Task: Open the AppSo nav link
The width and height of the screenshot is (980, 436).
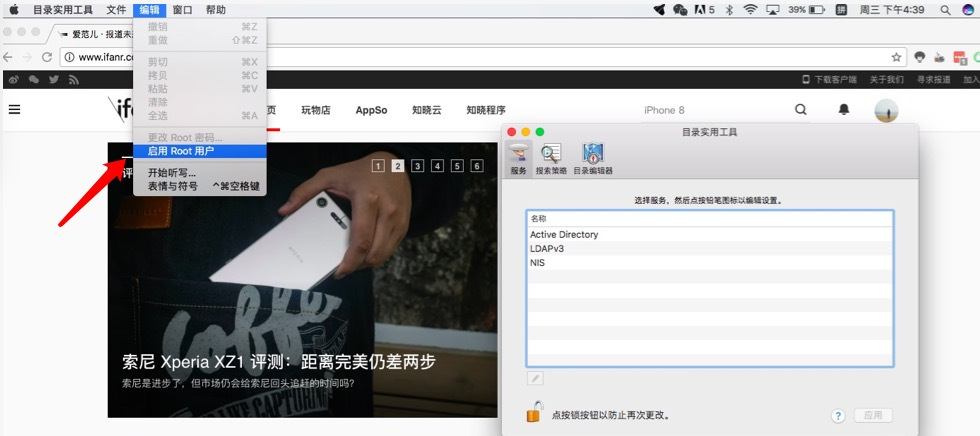Action: coord(371,110)
